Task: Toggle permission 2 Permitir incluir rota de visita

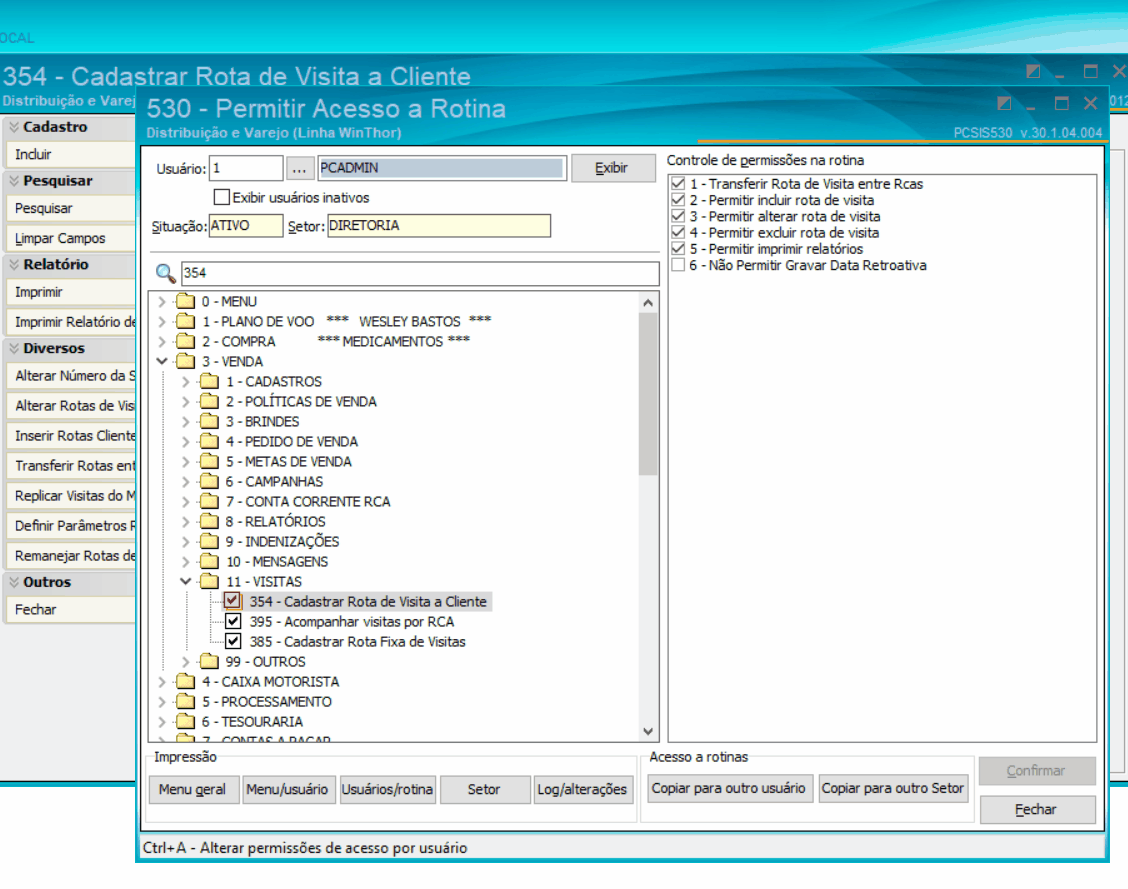Action: click(678, 200)
